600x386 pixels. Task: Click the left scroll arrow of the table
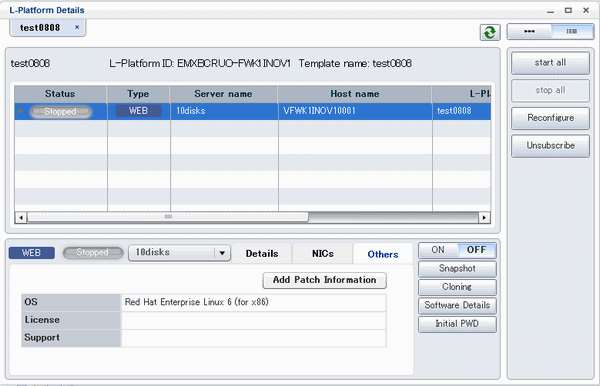pos(21,217)
